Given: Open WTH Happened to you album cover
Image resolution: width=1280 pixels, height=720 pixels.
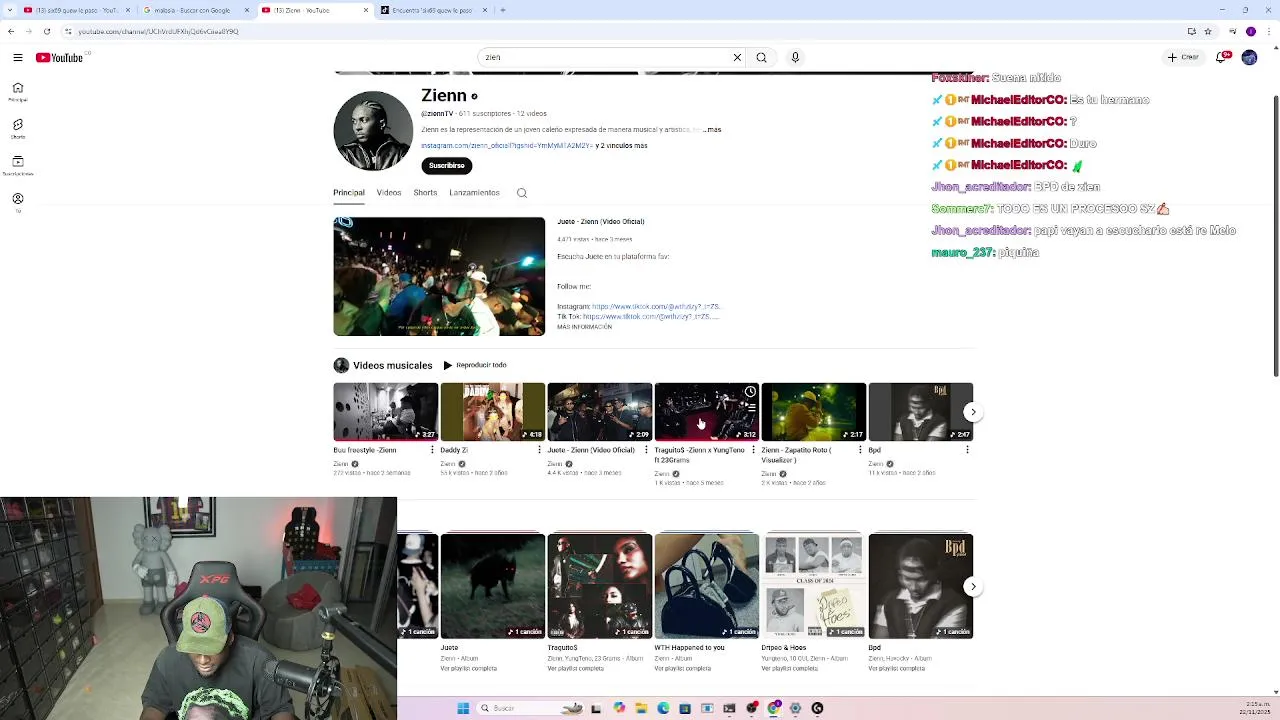Looking at the screenshot, I should coord(707,586).
